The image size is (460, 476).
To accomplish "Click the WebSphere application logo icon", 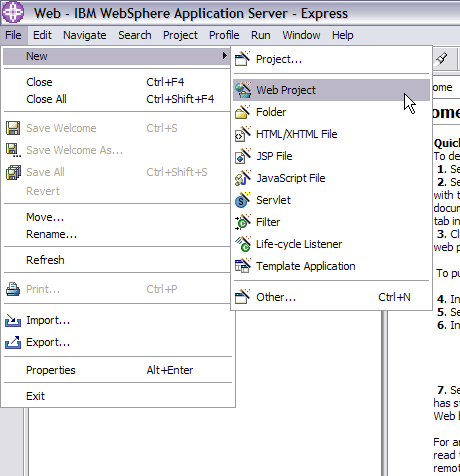I will (13, 12).
